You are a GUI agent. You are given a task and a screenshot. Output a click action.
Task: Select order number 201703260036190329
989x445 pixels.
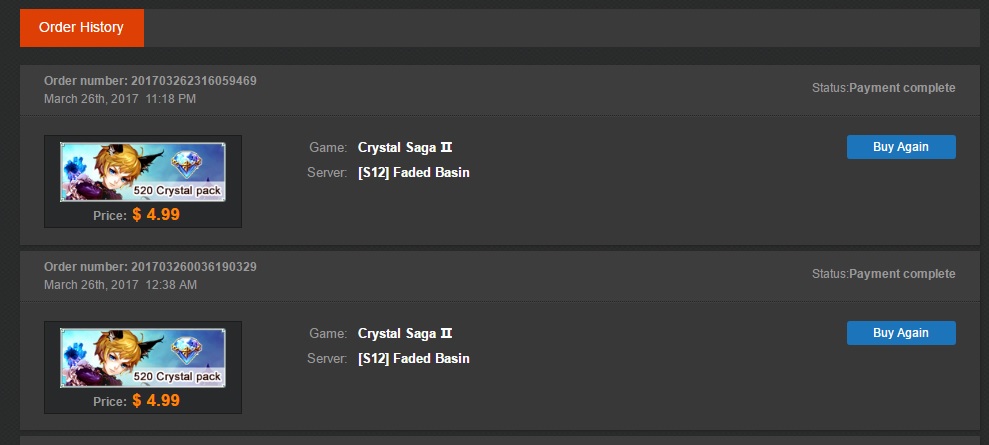[x=194, y=267]
